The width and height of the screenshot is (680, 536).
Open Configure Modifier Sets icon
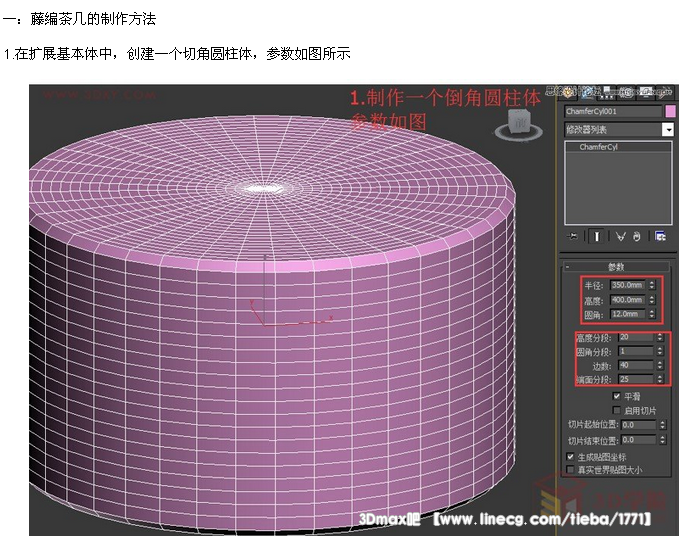pyautogui.click(x=661, y=236)
